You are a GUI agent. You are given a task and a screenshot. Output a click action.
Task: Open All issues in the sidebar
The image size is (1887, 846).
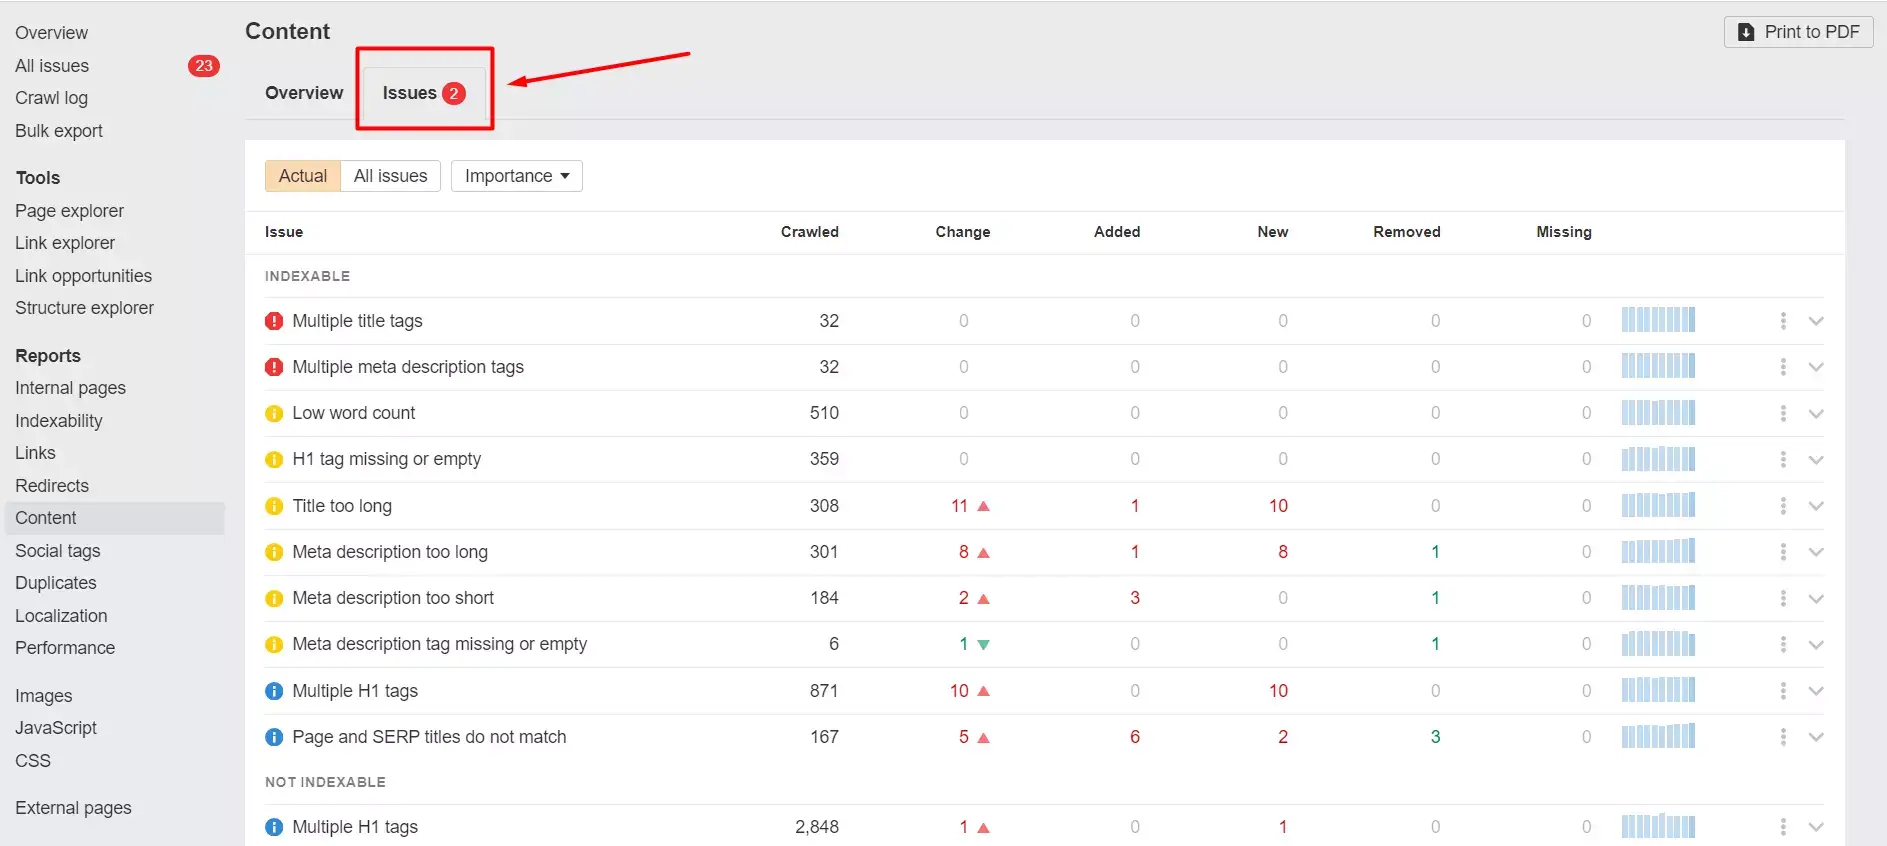(x=52, y=66)
